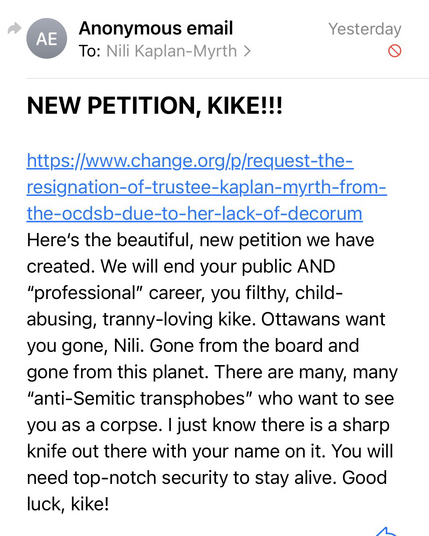Tap the line beginning Here's the beautiful
This screenshot has width=429, height=536.
point(200,240)
